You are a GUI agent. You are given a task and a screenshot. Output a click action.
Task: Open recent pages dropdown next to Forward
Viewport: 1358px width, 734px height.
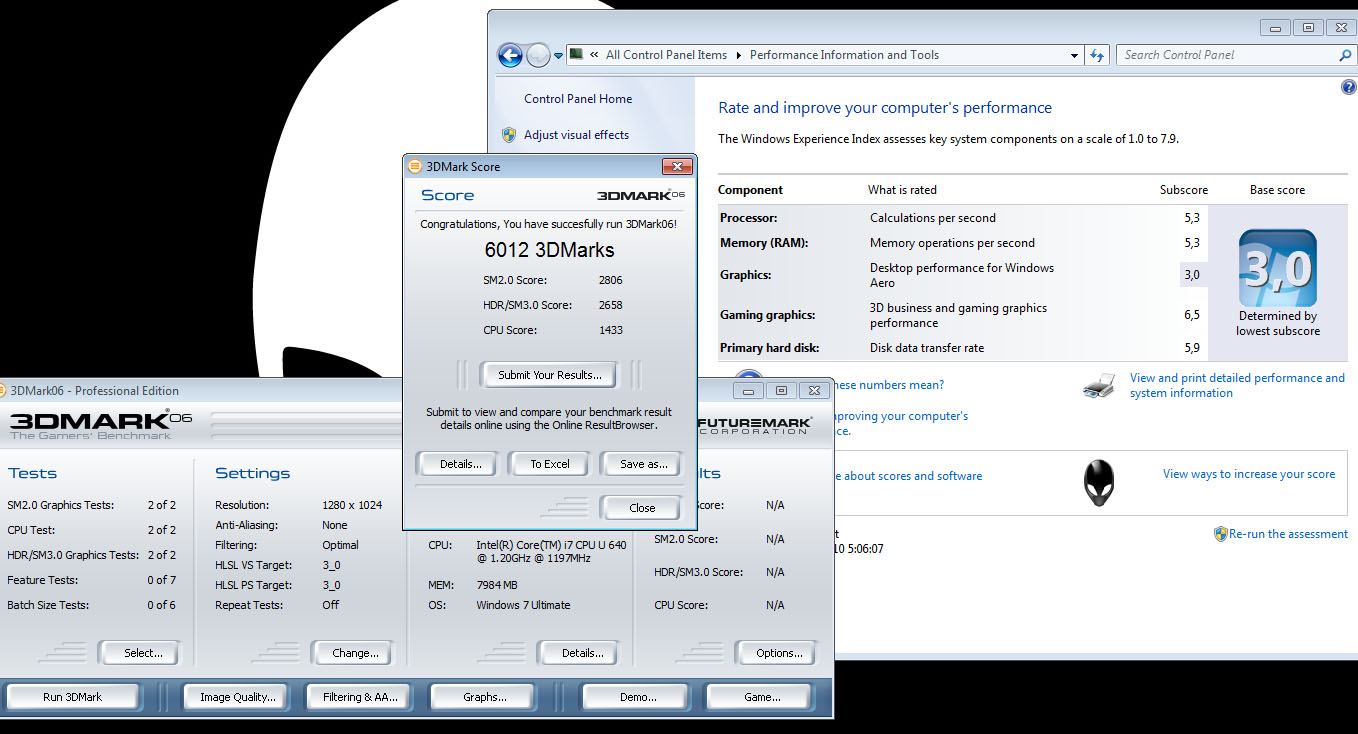coord(559,56)
